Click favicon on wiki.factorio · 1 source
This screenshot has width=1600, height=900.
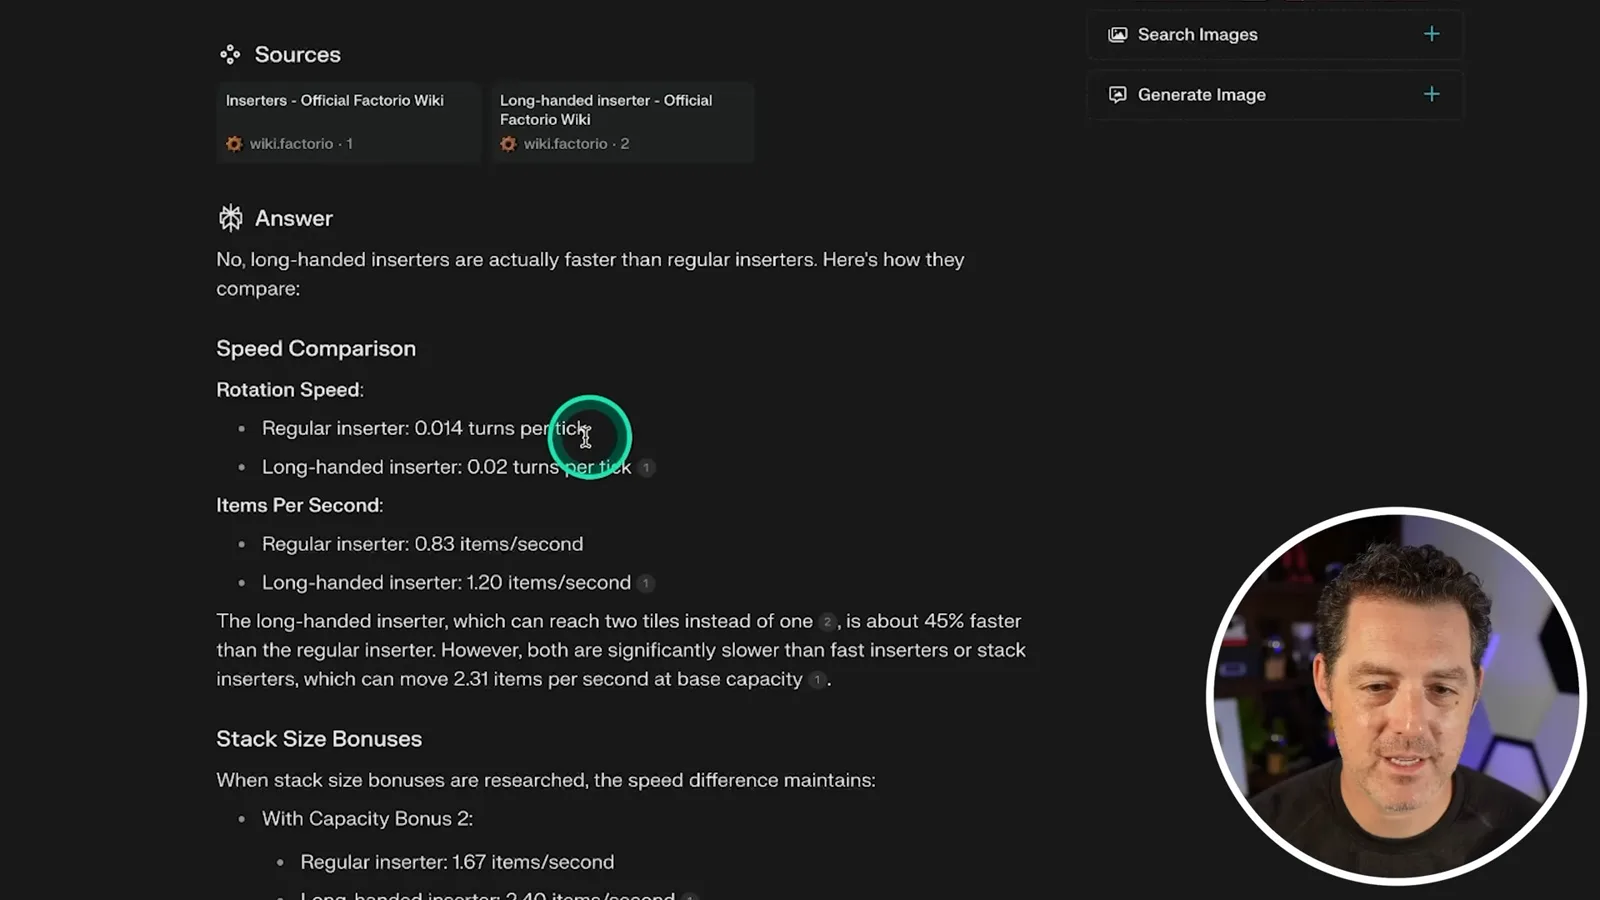tap(234, 144)
